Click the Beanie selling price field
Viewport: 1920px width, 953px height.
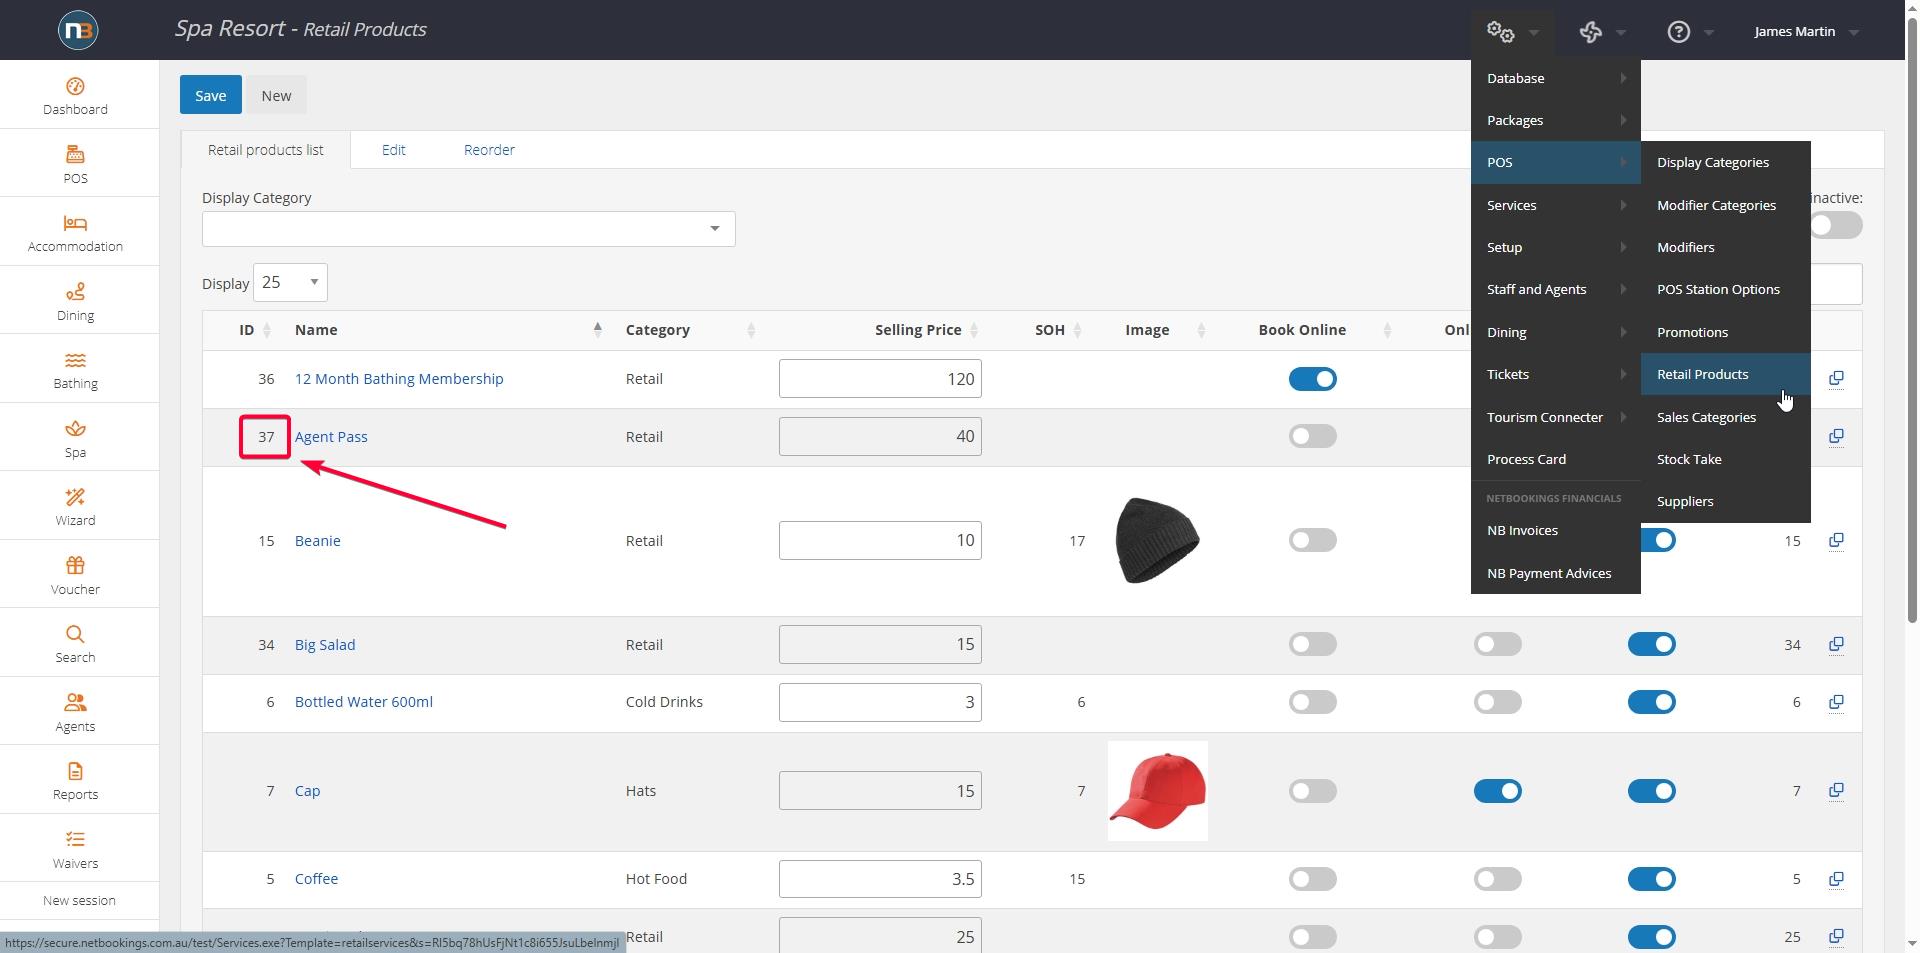[880, 540]
